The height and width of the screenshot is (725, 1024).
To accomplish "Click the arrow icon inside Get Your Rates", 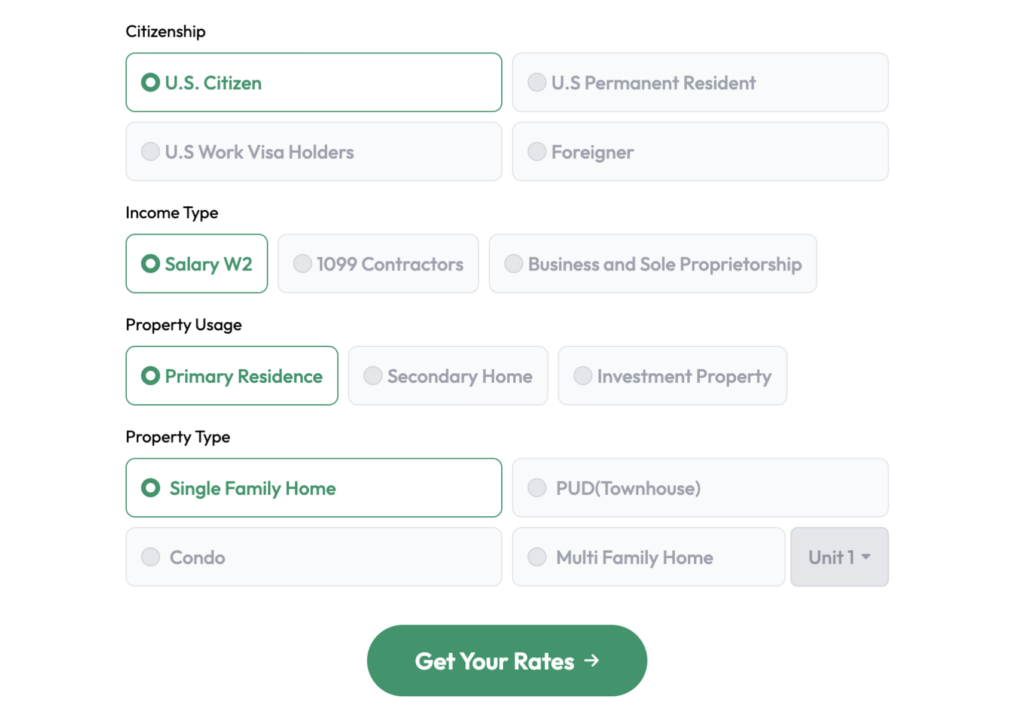I will pos(592,660).
